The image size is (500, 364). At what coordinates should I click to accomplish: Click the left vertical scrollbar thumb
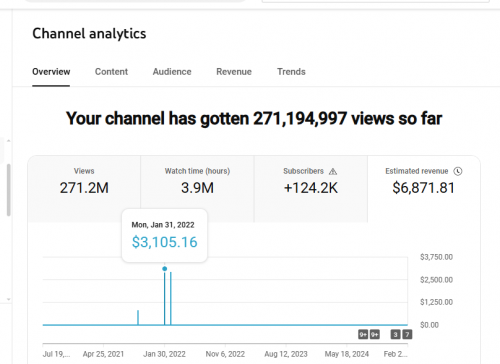click(x=8, y=190)
